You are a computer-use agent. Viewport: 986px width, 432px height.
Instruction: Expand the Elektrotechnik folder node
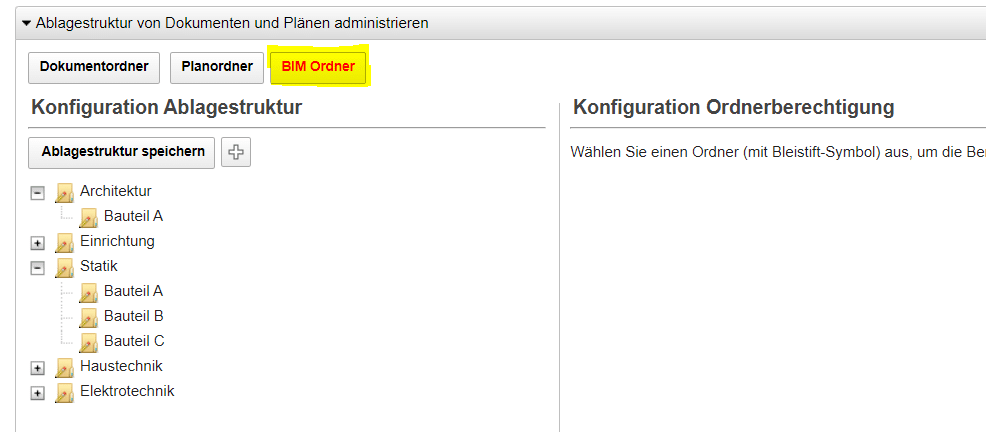click(38, 393)
